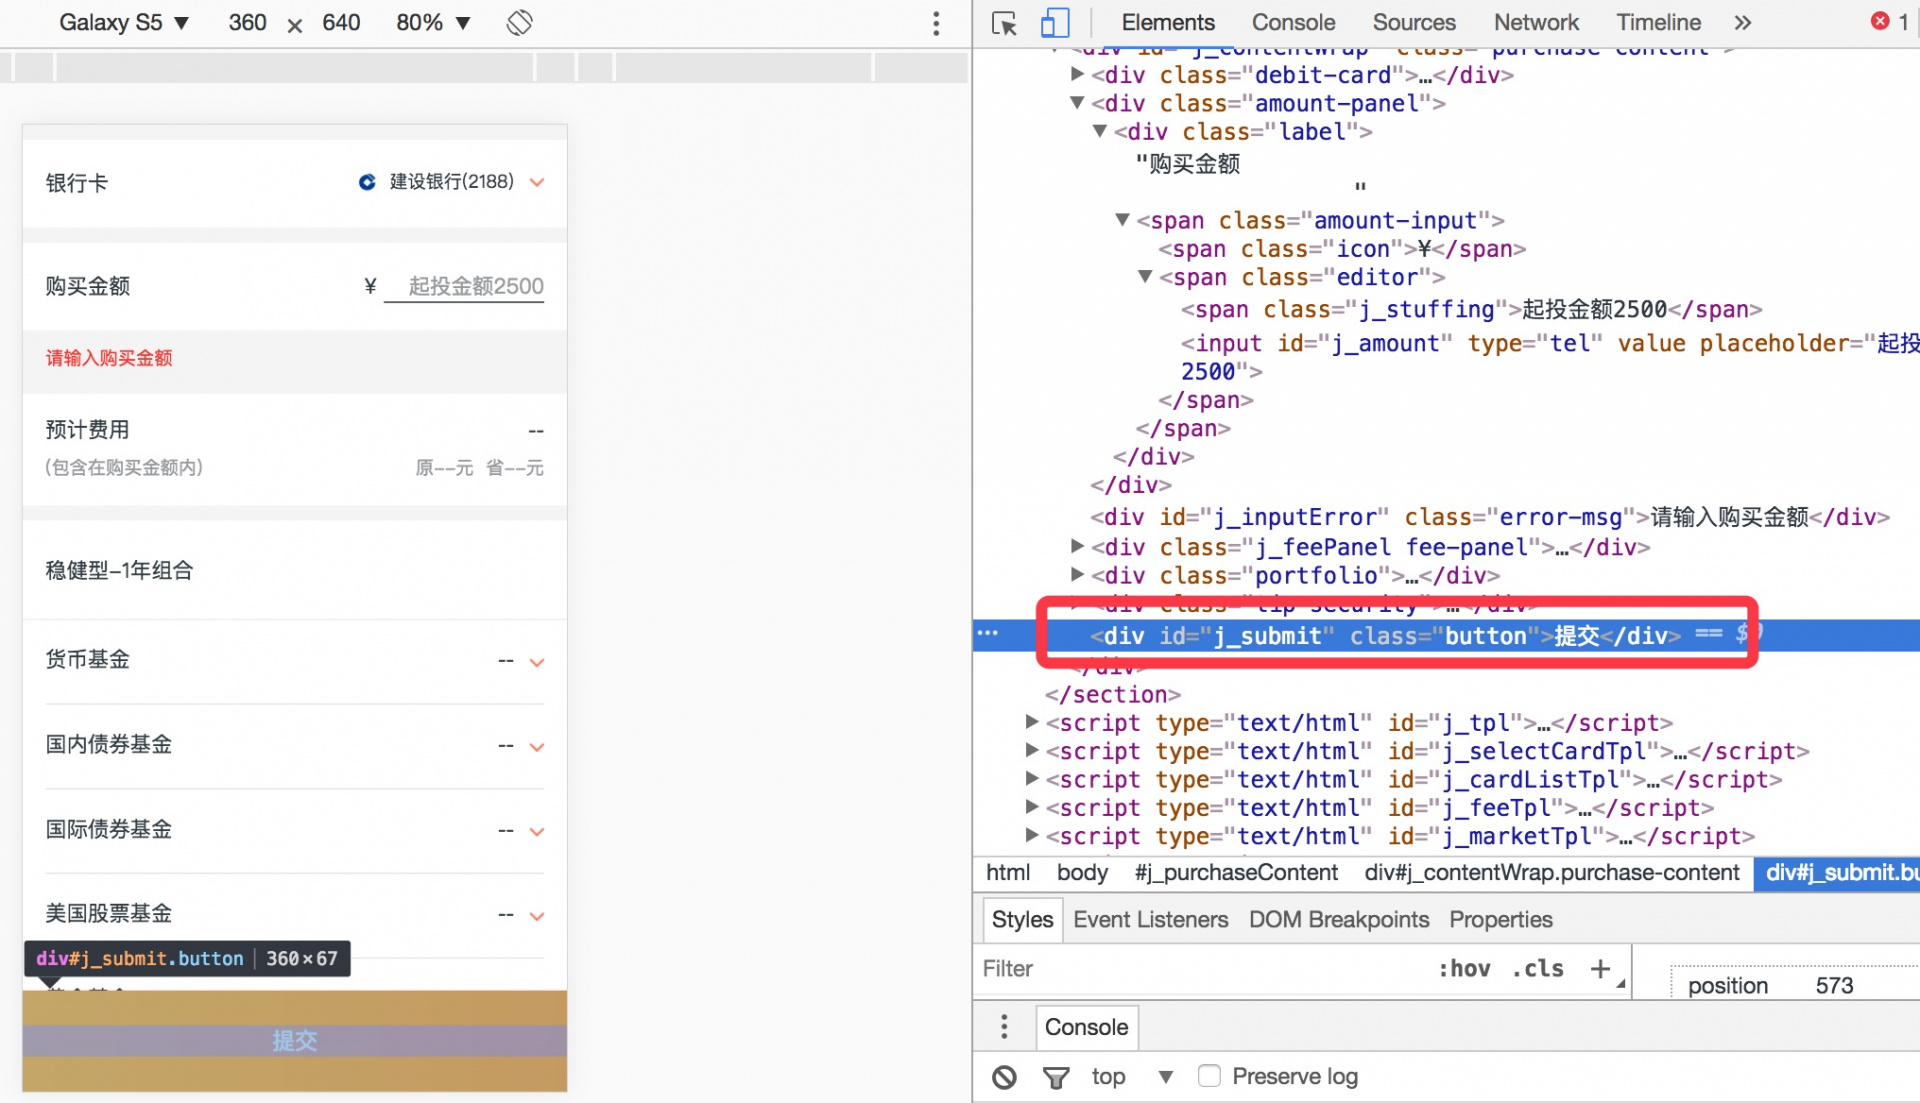Select html in the breadcrumb bar
The image size is (1920, 1103).
point(1007,873)
